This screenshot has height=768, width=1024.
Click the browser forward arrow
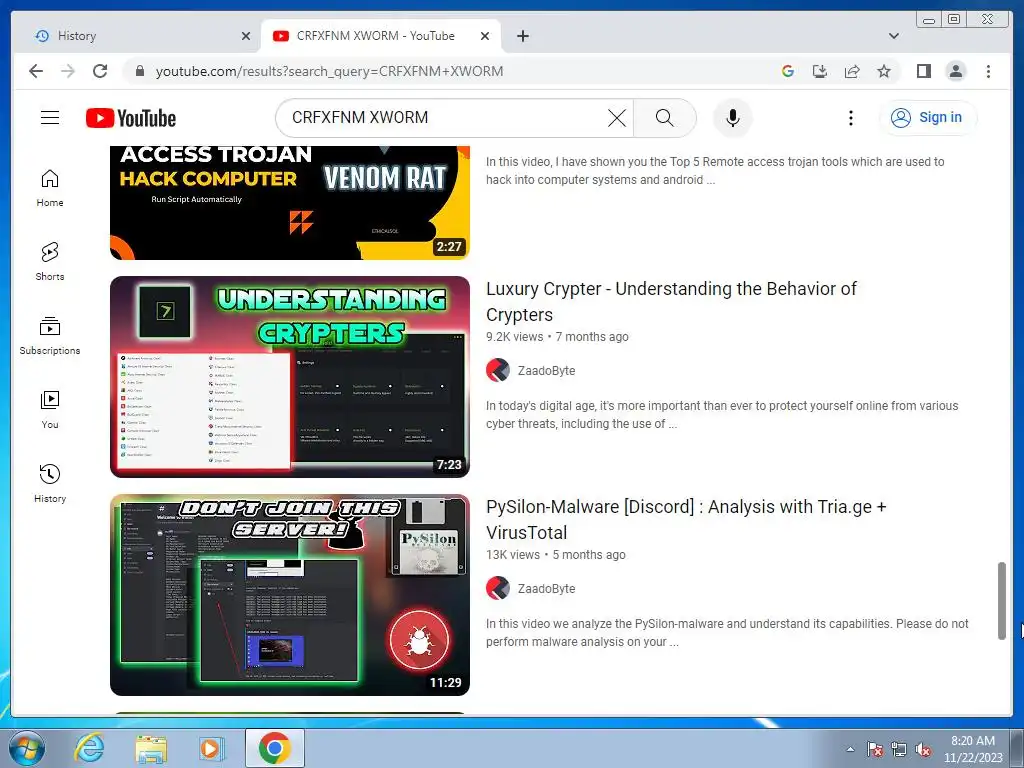(68, 71)
